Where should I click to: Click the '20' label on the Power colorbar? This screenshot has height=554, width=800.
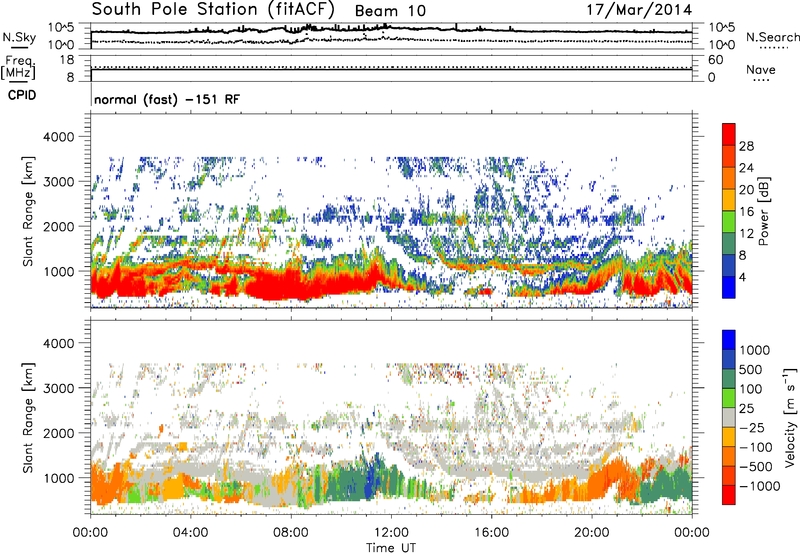point(746,190)
